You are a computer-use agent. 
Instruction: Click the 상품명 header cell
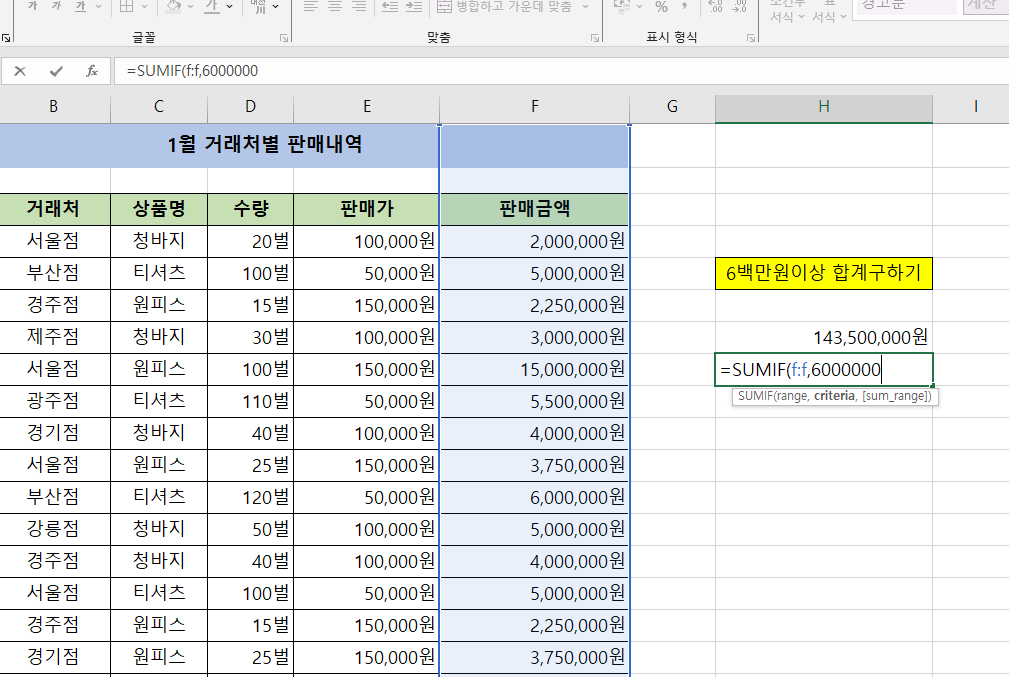(159, 209)
